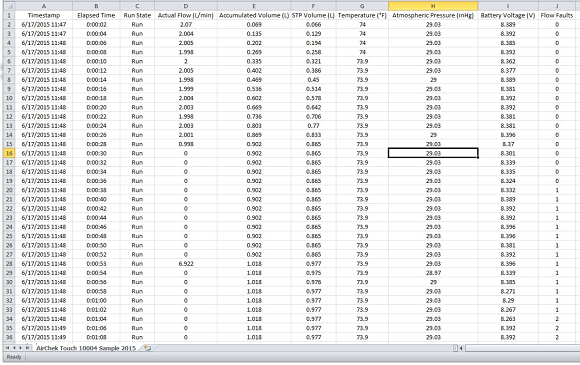This screenshot has height=365, width=580.
Task: Select actual flow cell showing 2.07
Action: (x=186, y=24)
